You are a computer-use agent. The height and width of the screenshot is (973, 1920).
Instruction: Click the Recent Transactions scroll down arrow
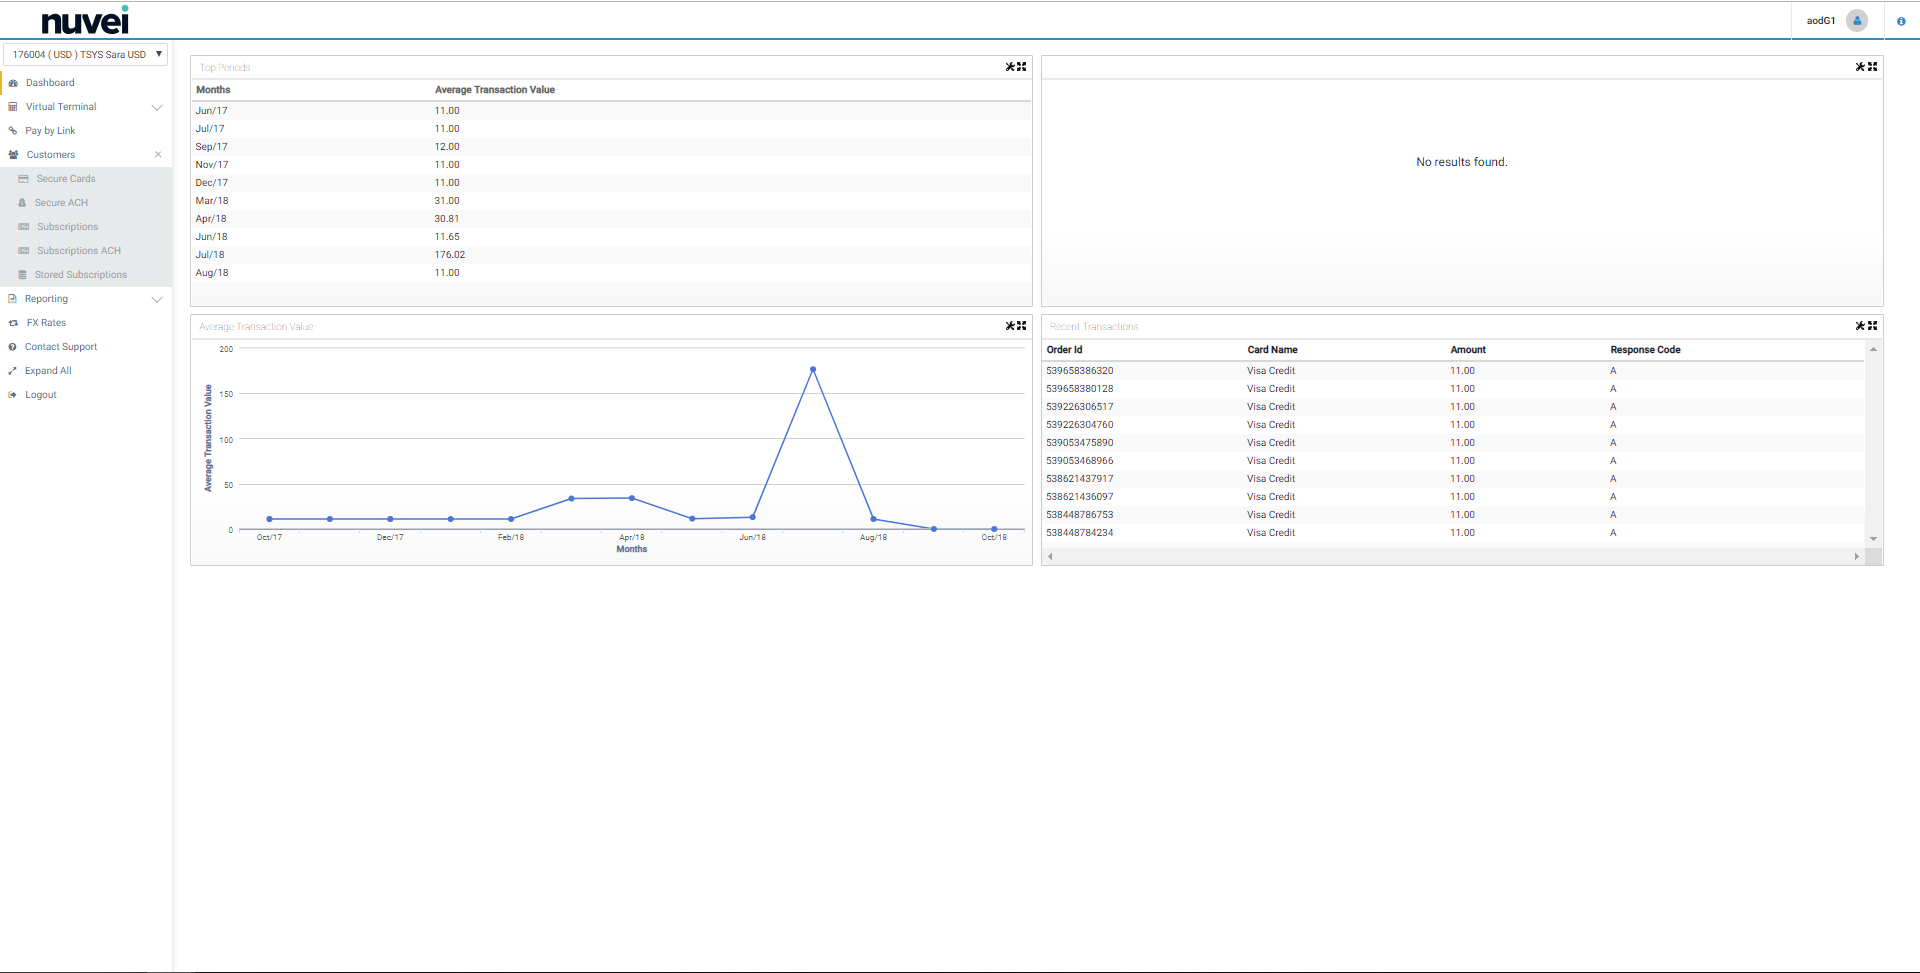pyautogui.click(x=1873, y=539)
